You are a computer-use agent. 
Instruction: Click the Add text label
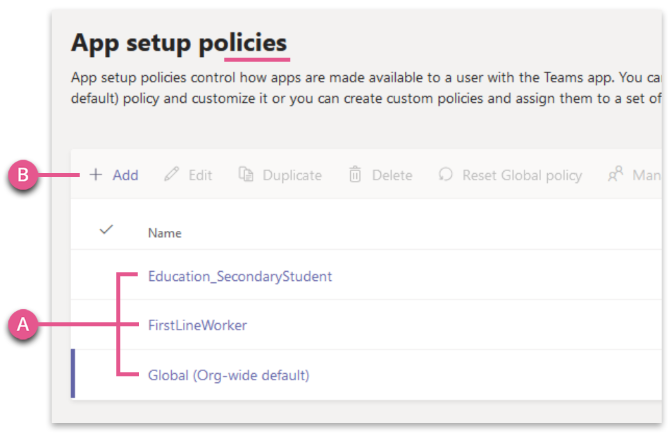click(x=125, y=175)
